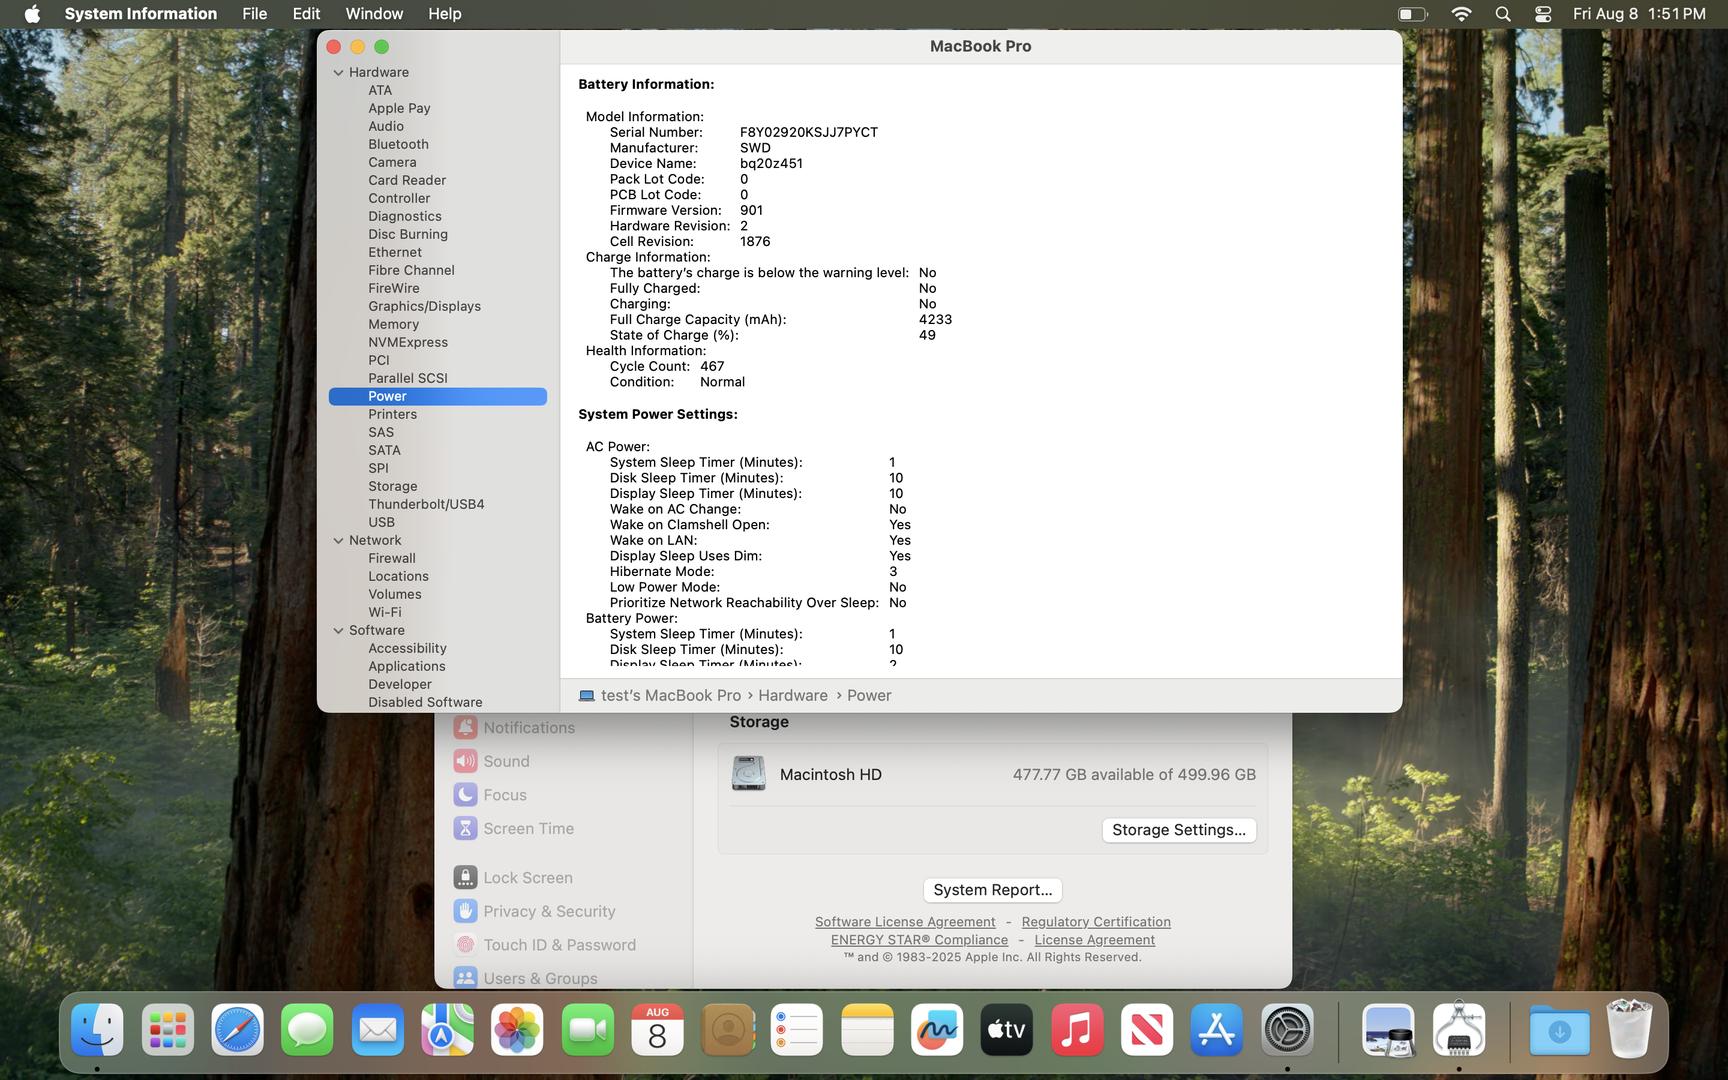This screenshot has height=1080, width=1728.
Task: Click the battery status icon
Action: point(1412,14)
